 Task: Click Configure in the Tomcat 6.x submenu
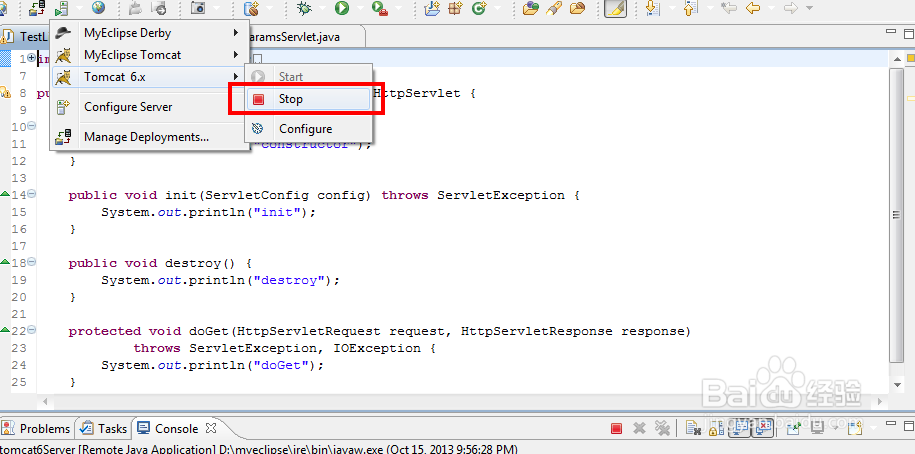[x=308, y=129]
